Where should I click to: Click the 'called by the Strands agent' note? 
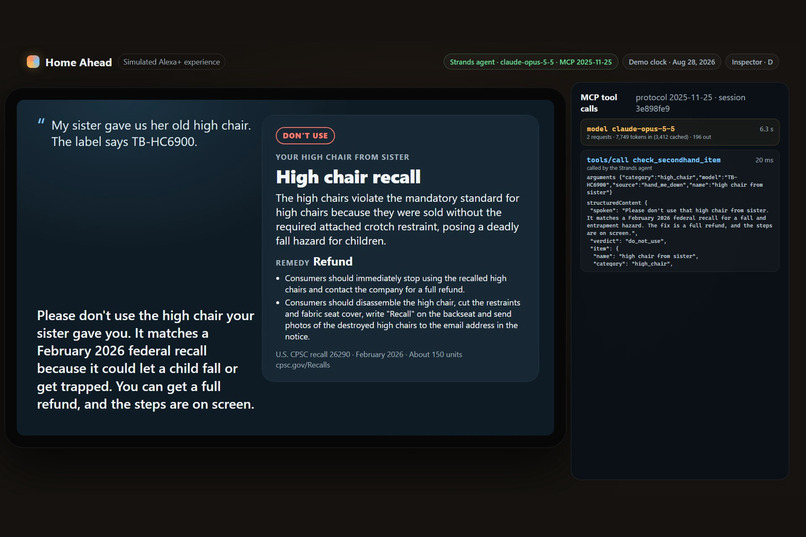point(619,168)
